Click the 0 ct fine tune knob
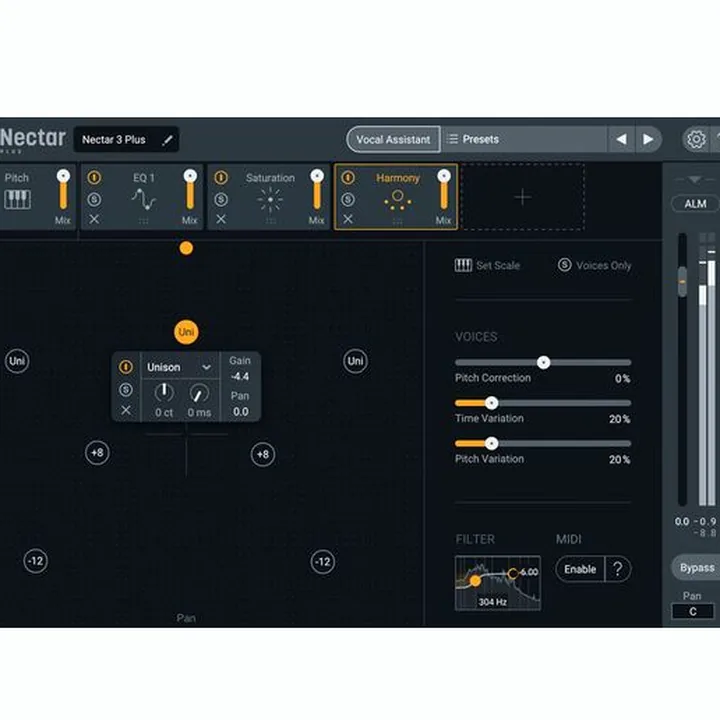The image size is (720, 720). (x=164, y=393)
